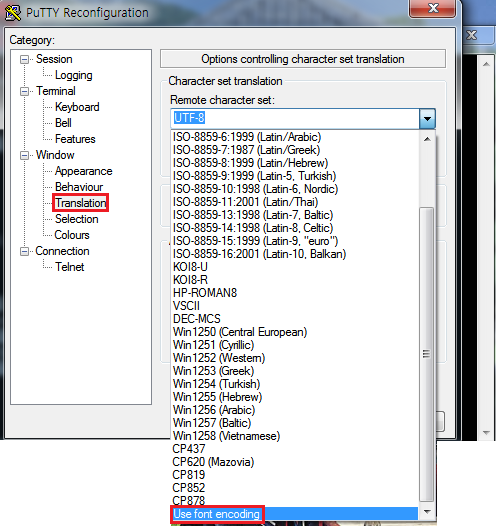Choose ISO-8859-16:2001 (Latin-10, Balkan)

click(295, 254)
